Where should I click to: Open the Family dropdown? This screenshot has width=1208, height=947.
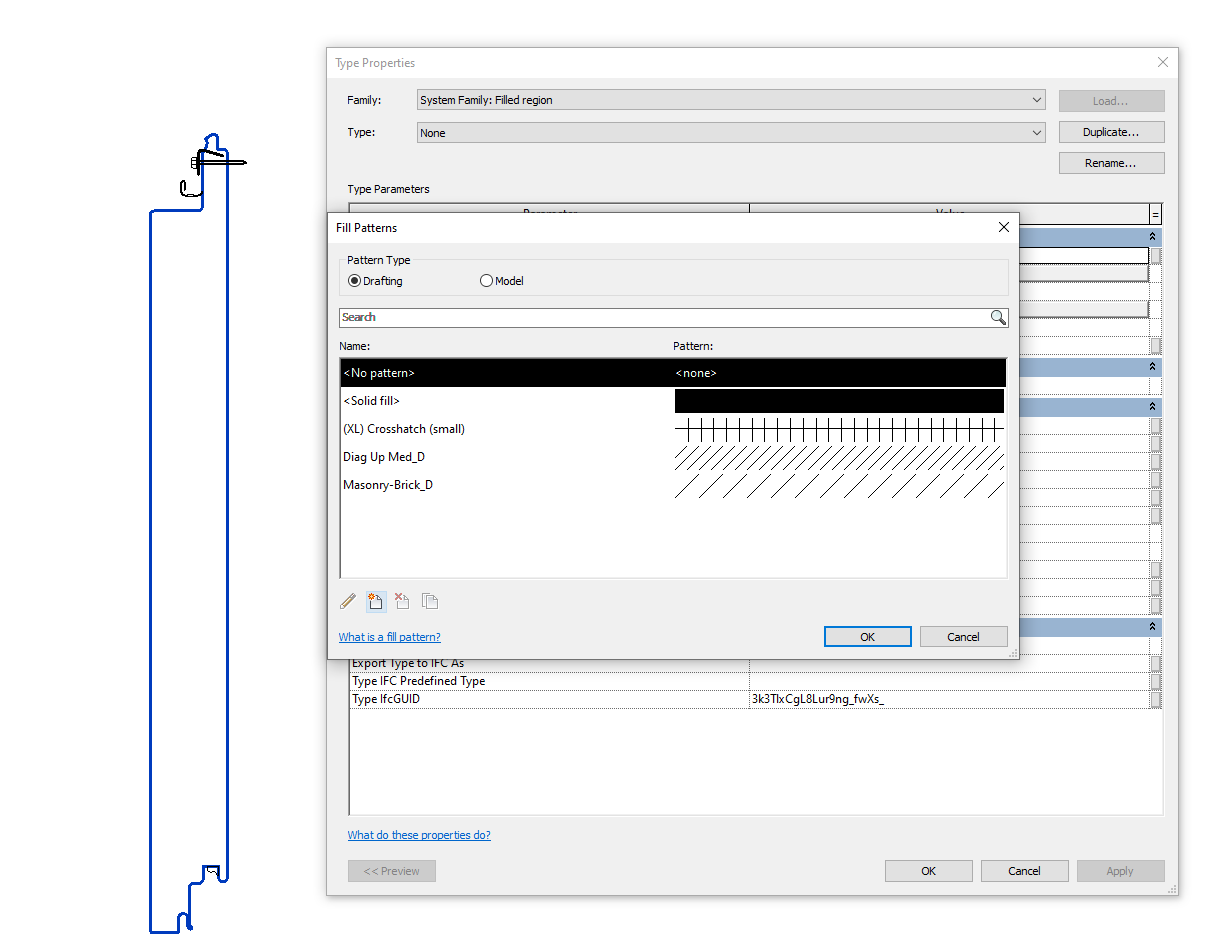[x=731, y=100]
